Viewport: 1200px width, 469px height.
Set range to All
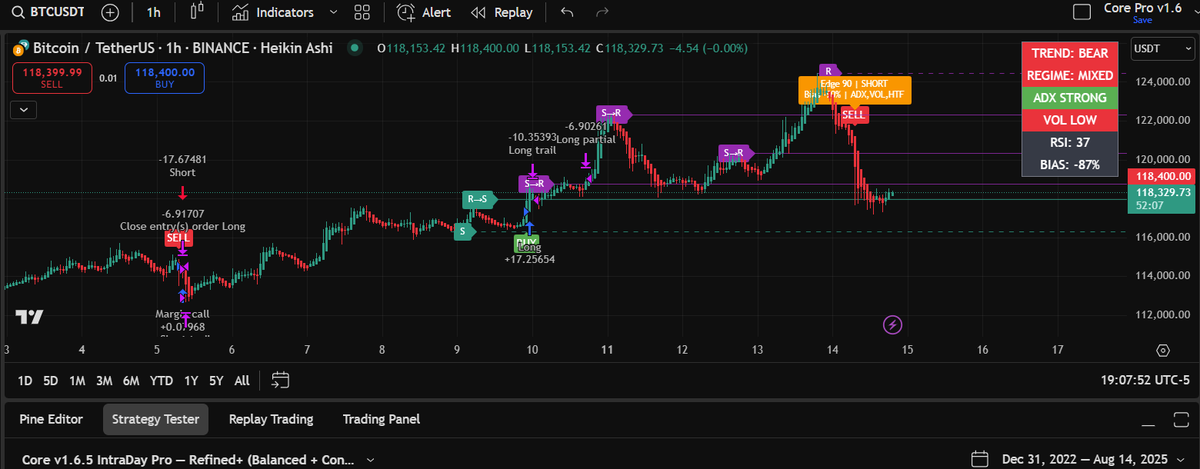click(x=242, y=380)
